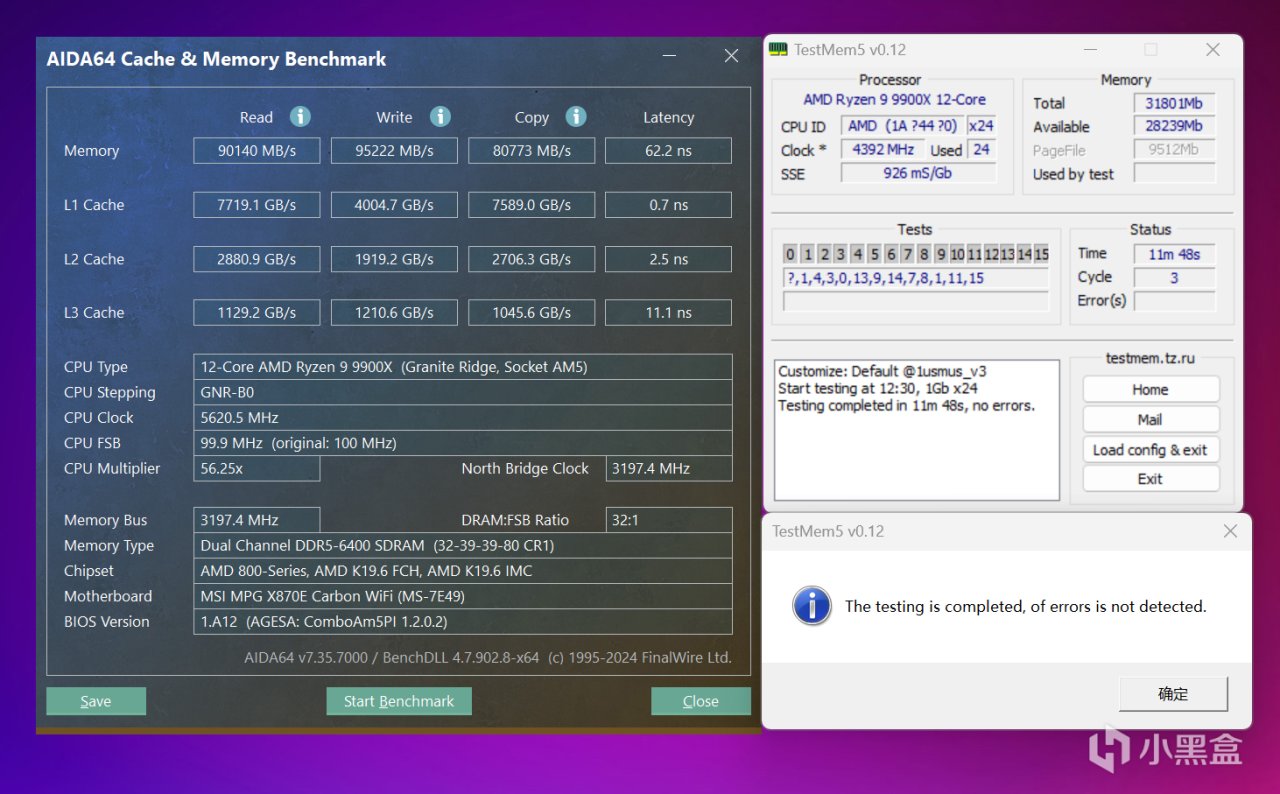1280x794 pixels.
Task: Click the Memory Read value 90140 MB/s
Action: pyautogui.click(x=257, y=151)
